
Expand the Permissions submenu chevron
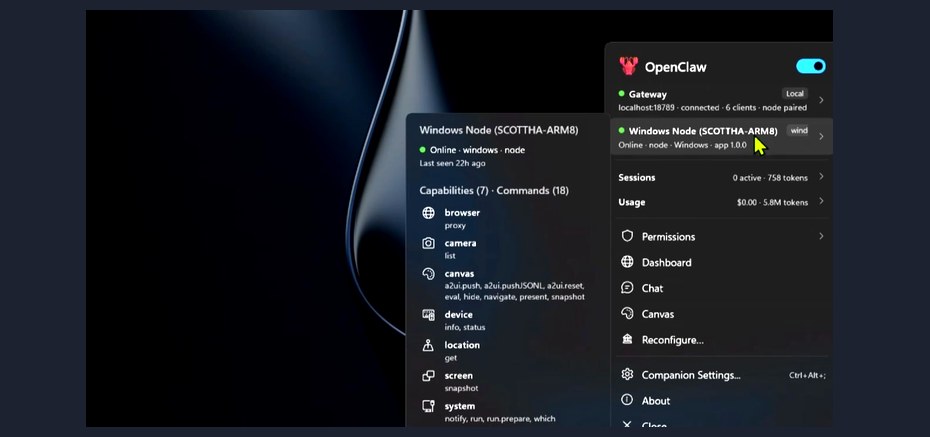(x=821, y=236)
